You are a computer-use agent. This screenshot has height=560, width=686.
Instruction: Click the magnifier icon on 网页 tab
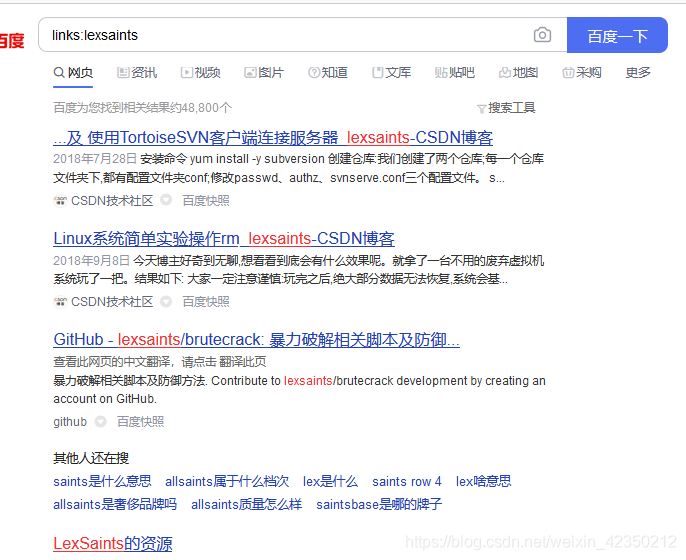click(x=59, y=72)
